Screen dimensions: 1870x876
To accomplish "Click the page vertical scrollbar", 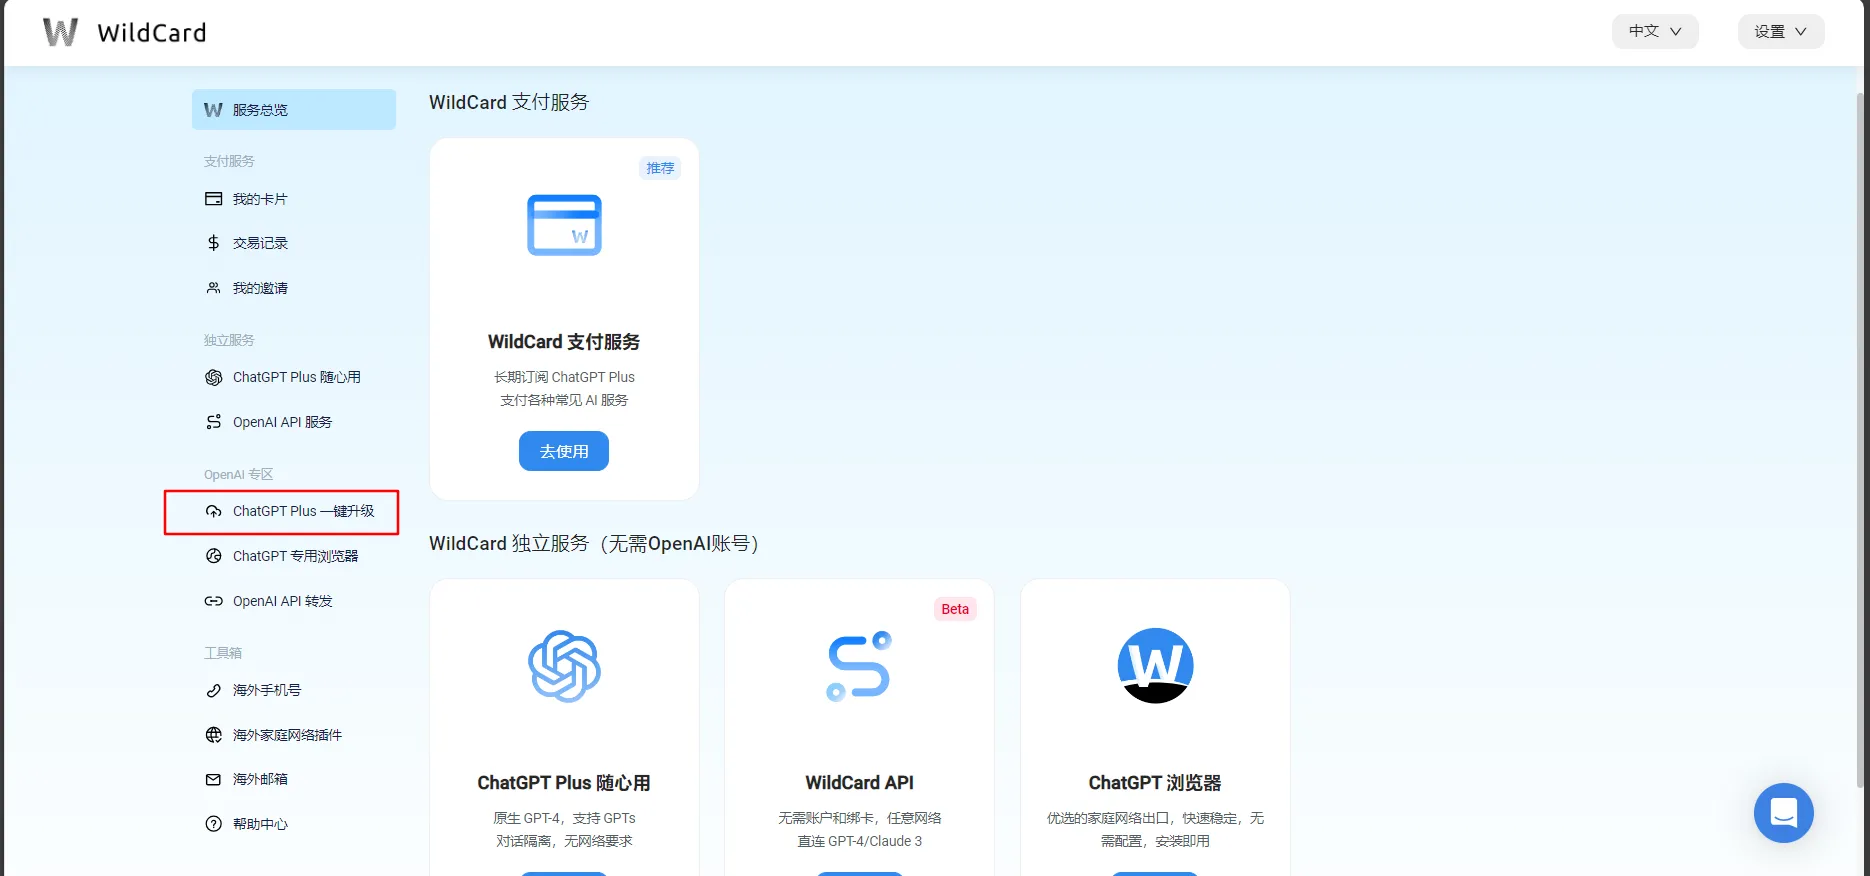I will [1861, 440].
